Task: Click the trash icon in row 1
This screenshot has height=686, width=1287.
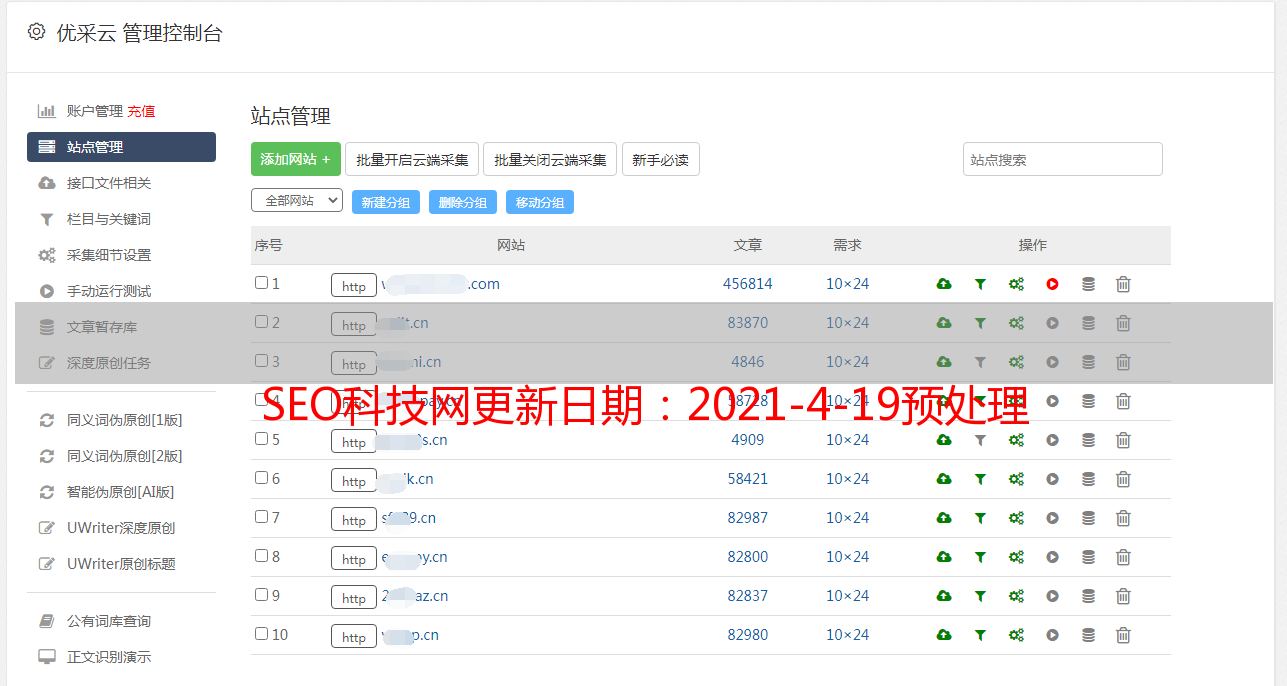Action: (x=1123, y=284)
